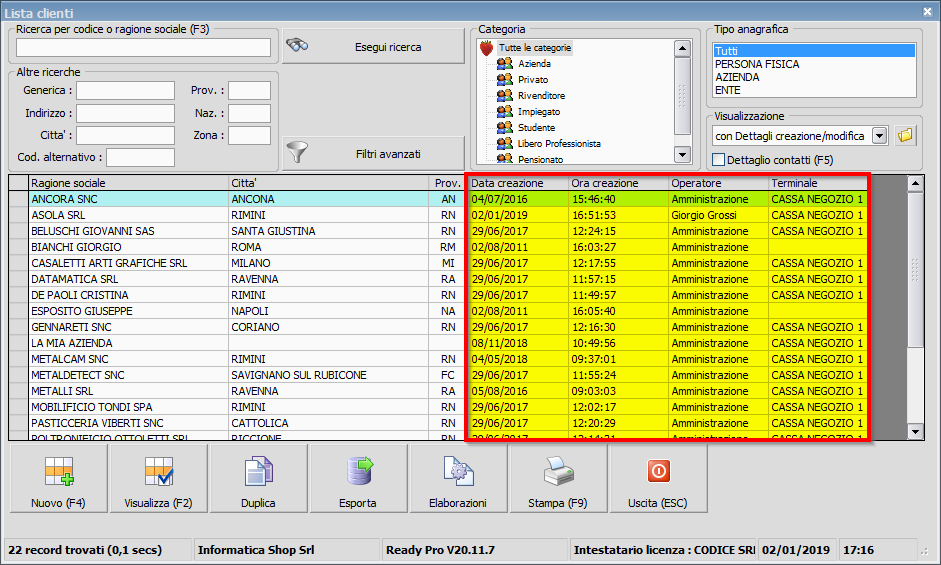The height and width of the screenshot is (565, 941).
Task: Click the Elaborazioni gear document icon
Action: [x=458, y=471]
